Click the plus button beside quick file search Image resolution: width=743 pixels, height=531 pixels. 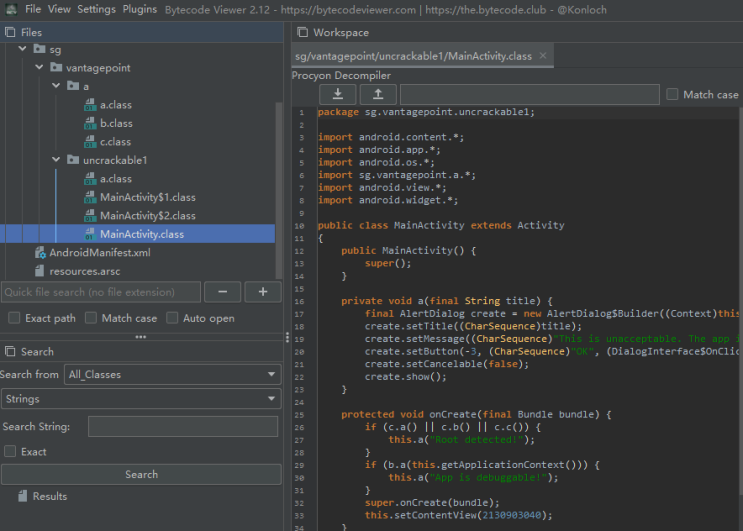coord(263,292)
